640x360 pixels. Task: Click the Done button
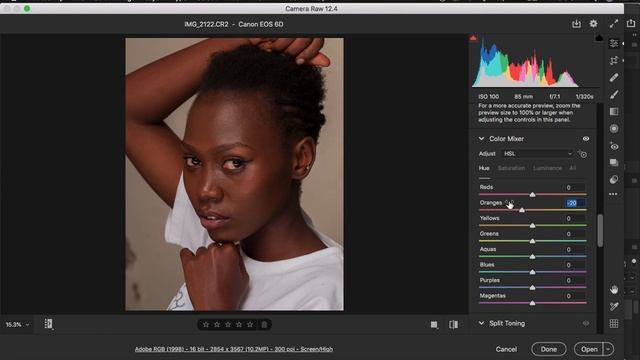click(549, 349)
